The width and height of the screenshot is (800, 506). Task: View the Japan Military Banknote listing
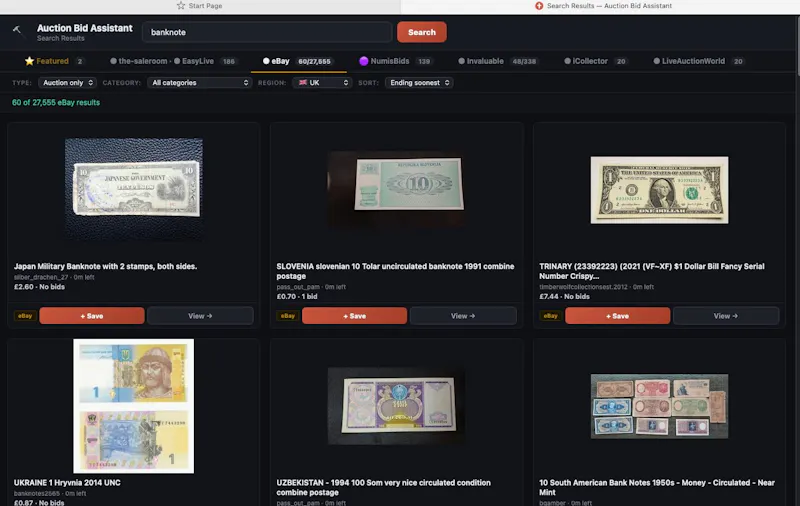tap(200, 316)
